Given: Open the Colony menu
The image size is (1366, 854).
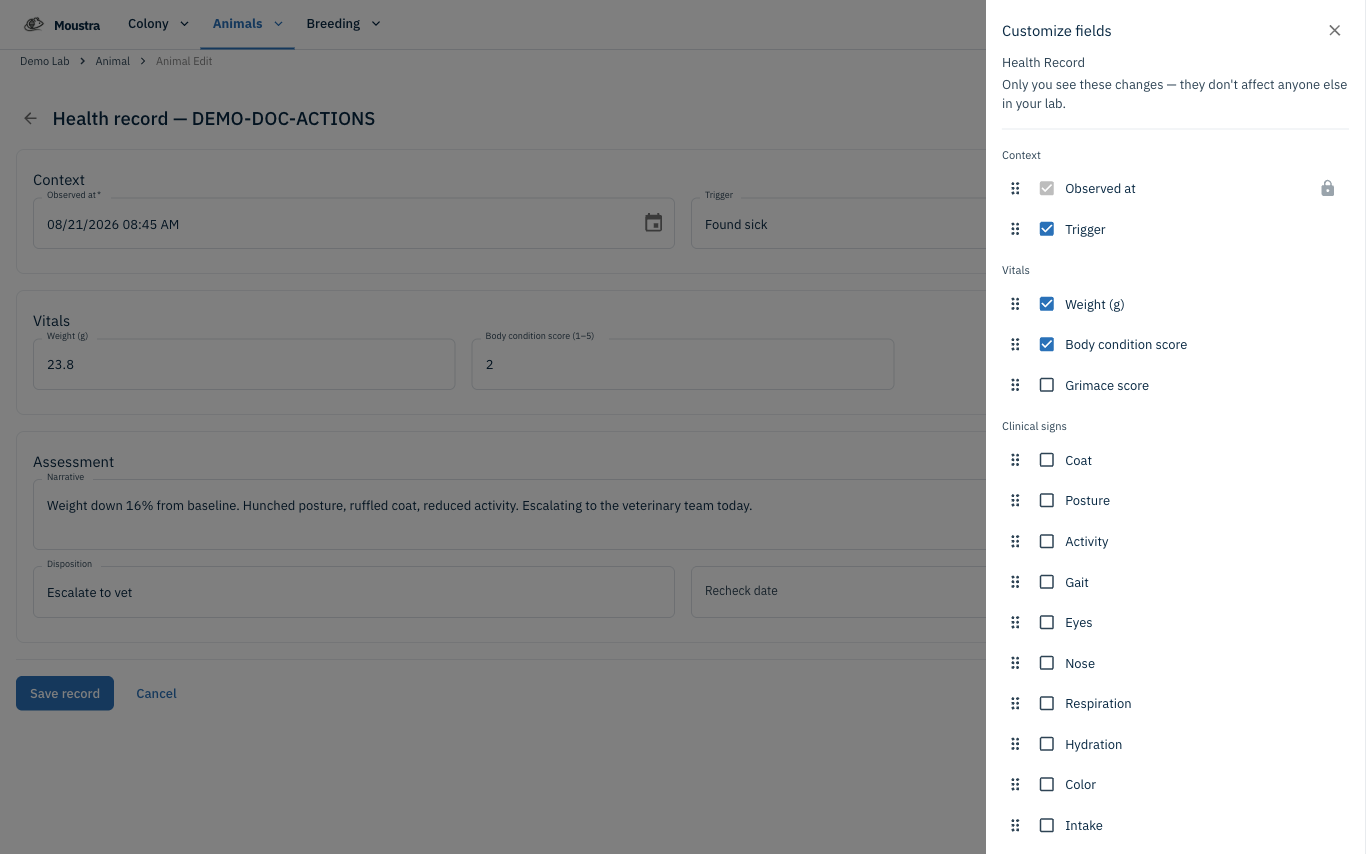Looking at the screenshot, I should coord(158,24).
